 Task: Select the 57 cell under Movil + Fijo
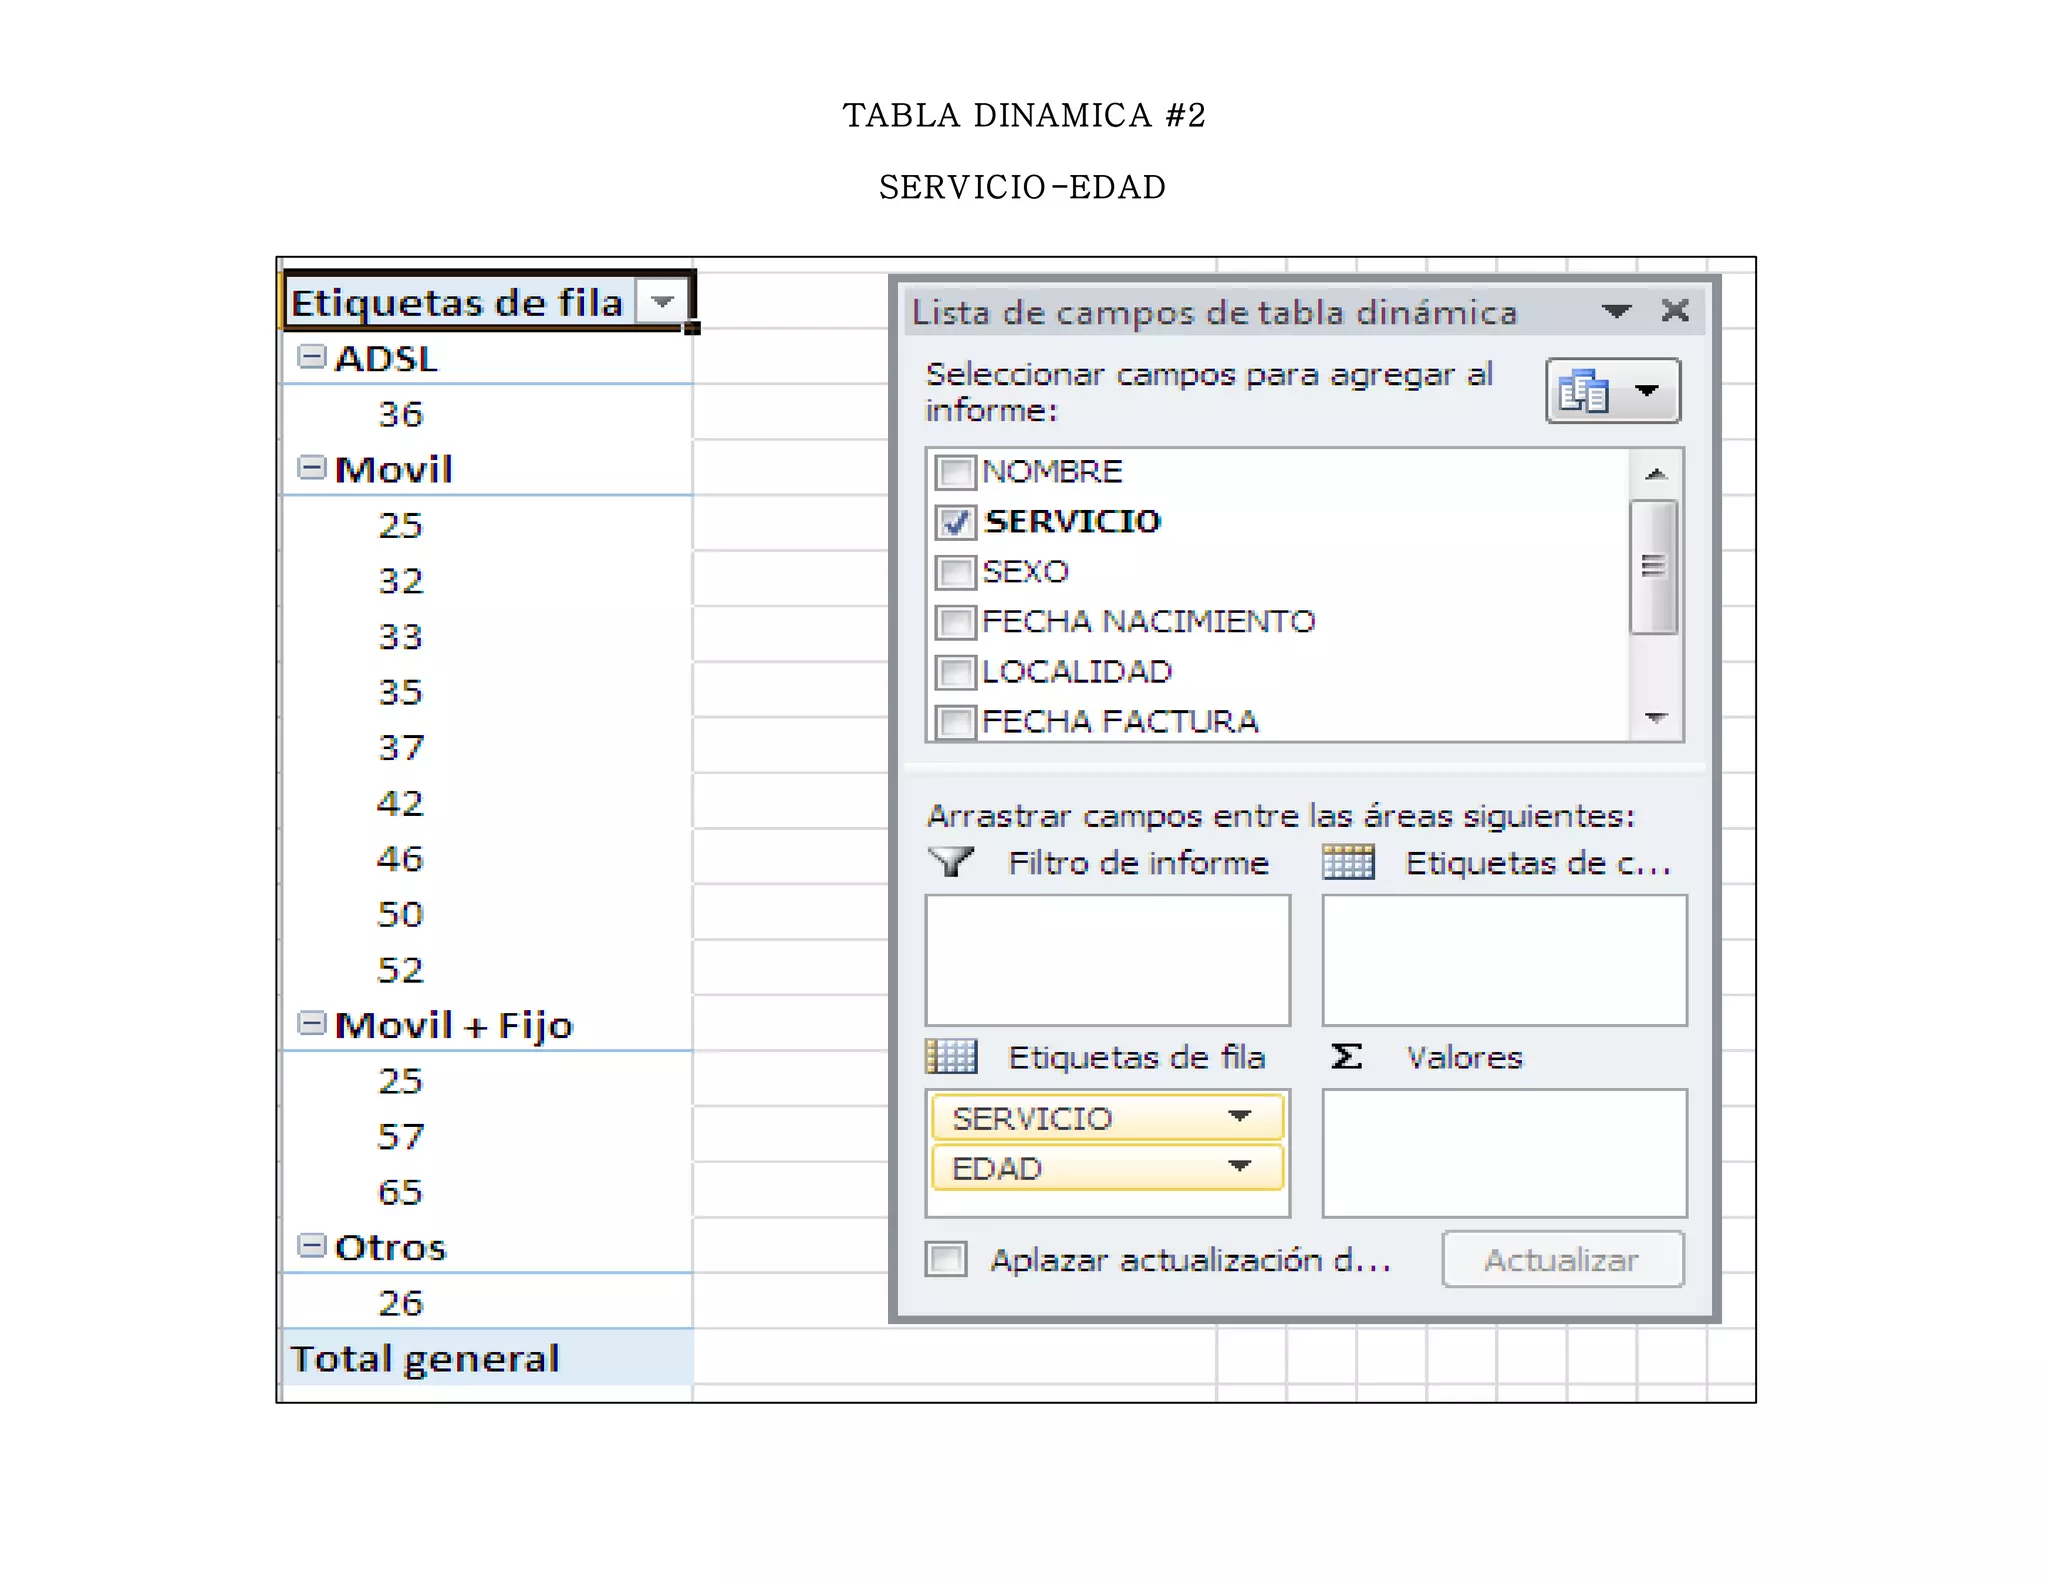[487, 1136]
